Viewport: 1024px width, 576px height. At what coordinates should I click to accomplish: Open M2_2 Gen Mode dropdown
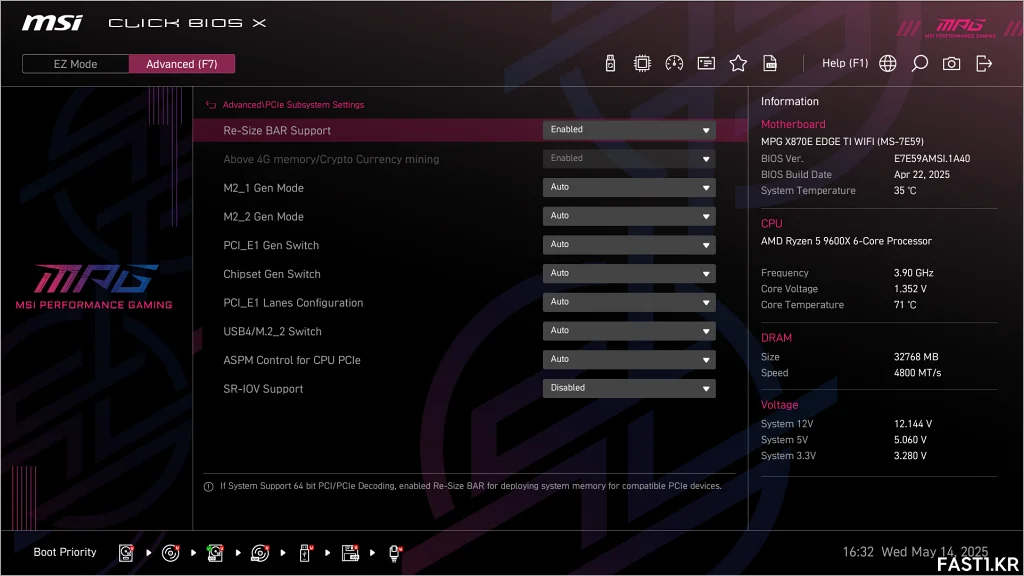[629, 216]
